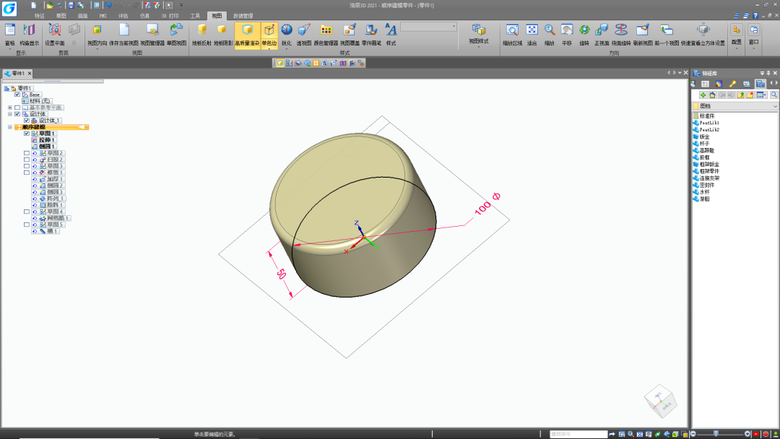
Task: Expand the 基本参考平面 tree node
Action: (x=9, y=107)
